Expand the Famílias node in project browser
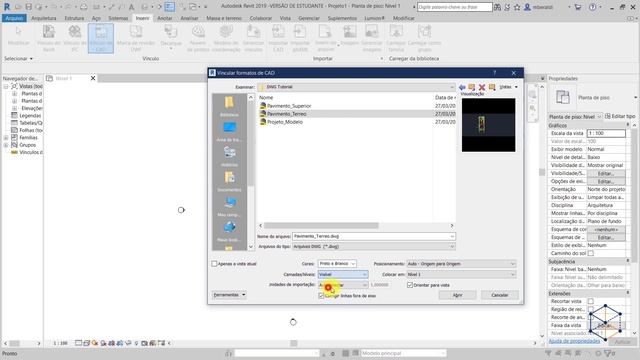 [6, 138]
